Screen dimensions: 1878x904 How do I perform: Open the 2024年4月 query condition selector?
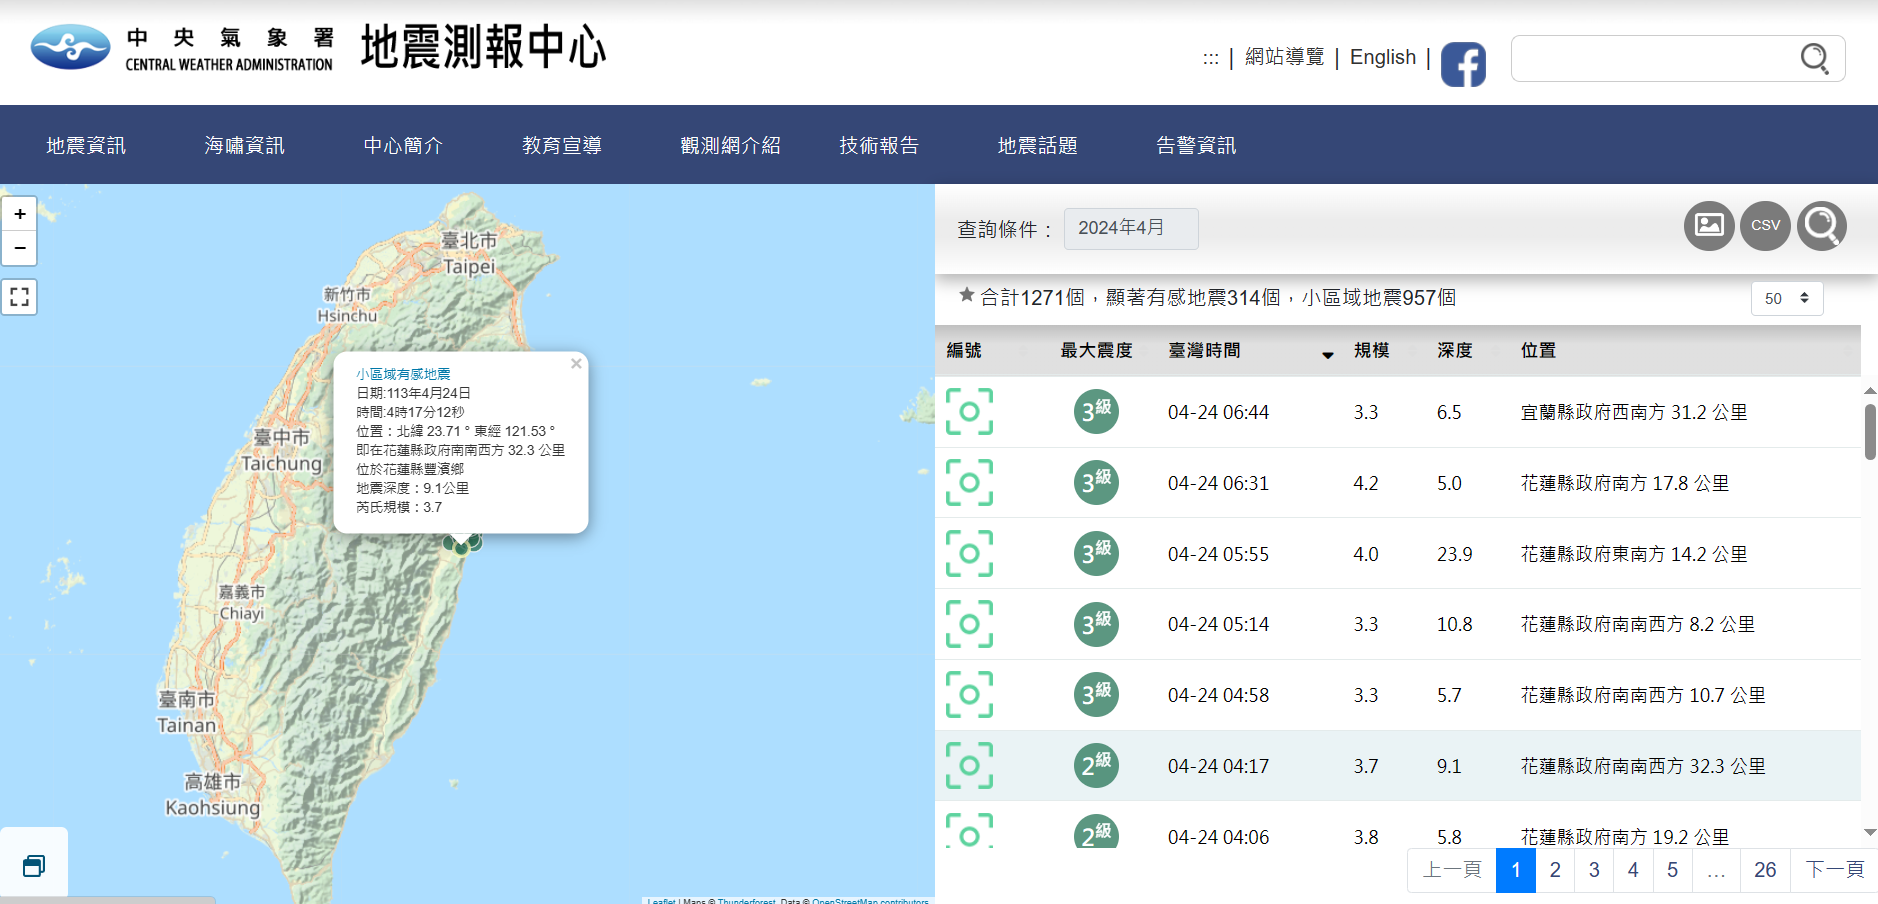point(1130,229)
